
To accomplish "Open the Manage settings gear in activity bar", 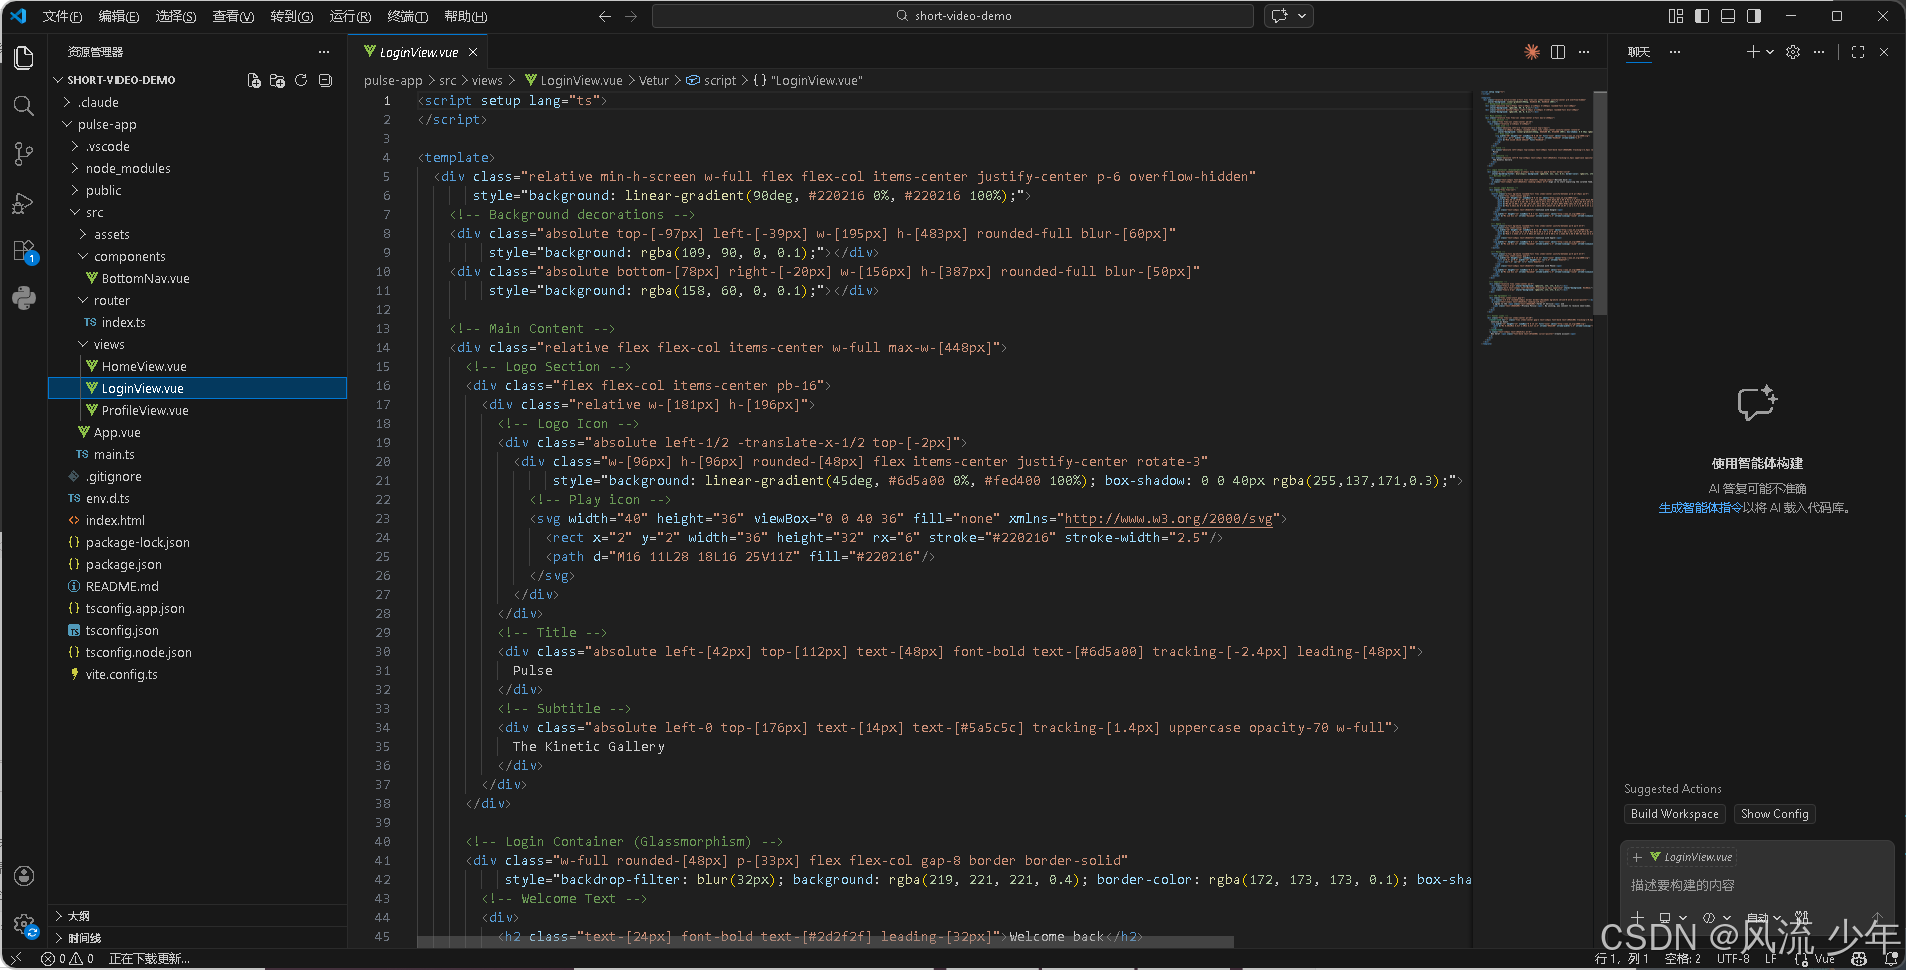I will point(24,925).
